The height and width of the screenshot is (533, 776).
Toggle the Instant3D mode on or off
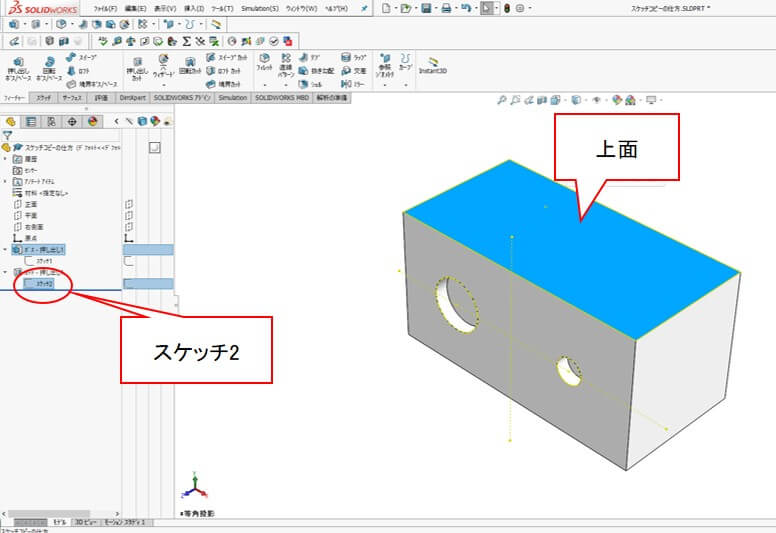[x=433, y=63]
